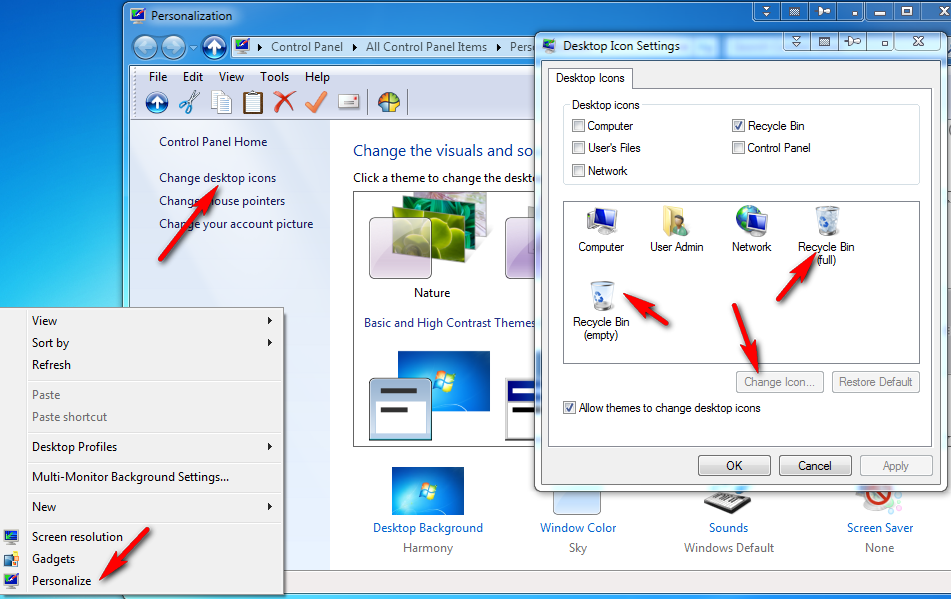Click the scissors Cut toolbar icon
The width and height of the screenshot is (951, 599).
click(189, 102)
